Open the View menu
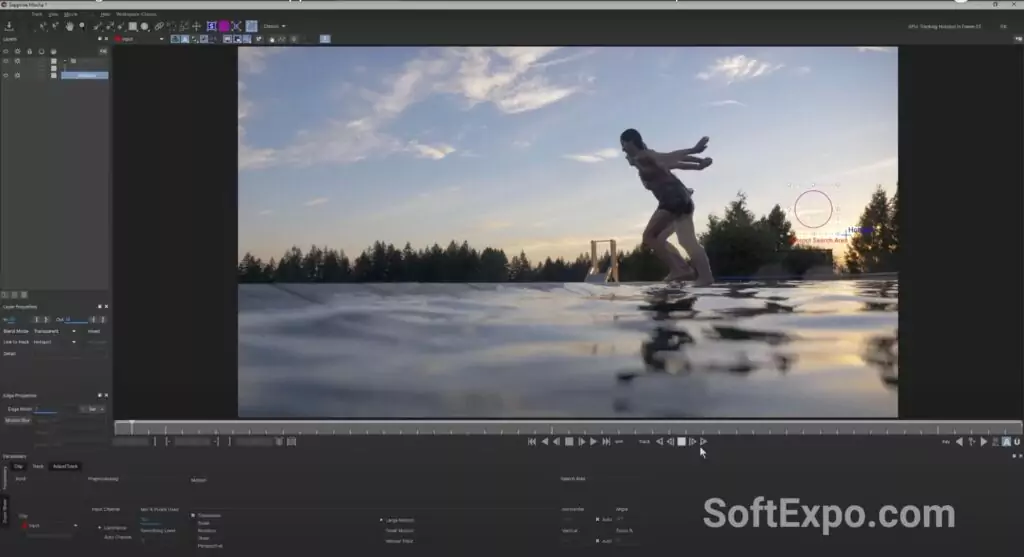Screen dimensions: 1024x557 point(54,14)
